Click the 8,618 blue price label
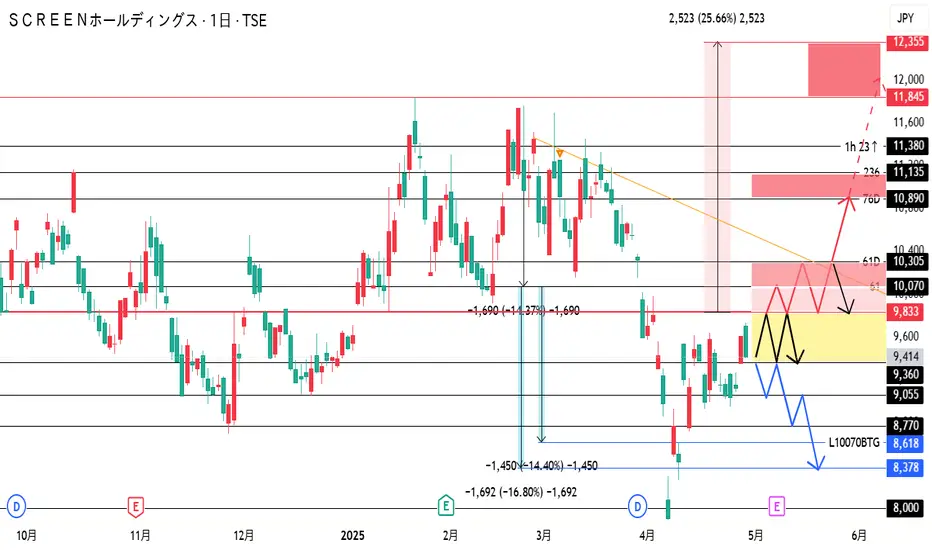Viewport: 932px width, 550px height. tap(906, 444)
